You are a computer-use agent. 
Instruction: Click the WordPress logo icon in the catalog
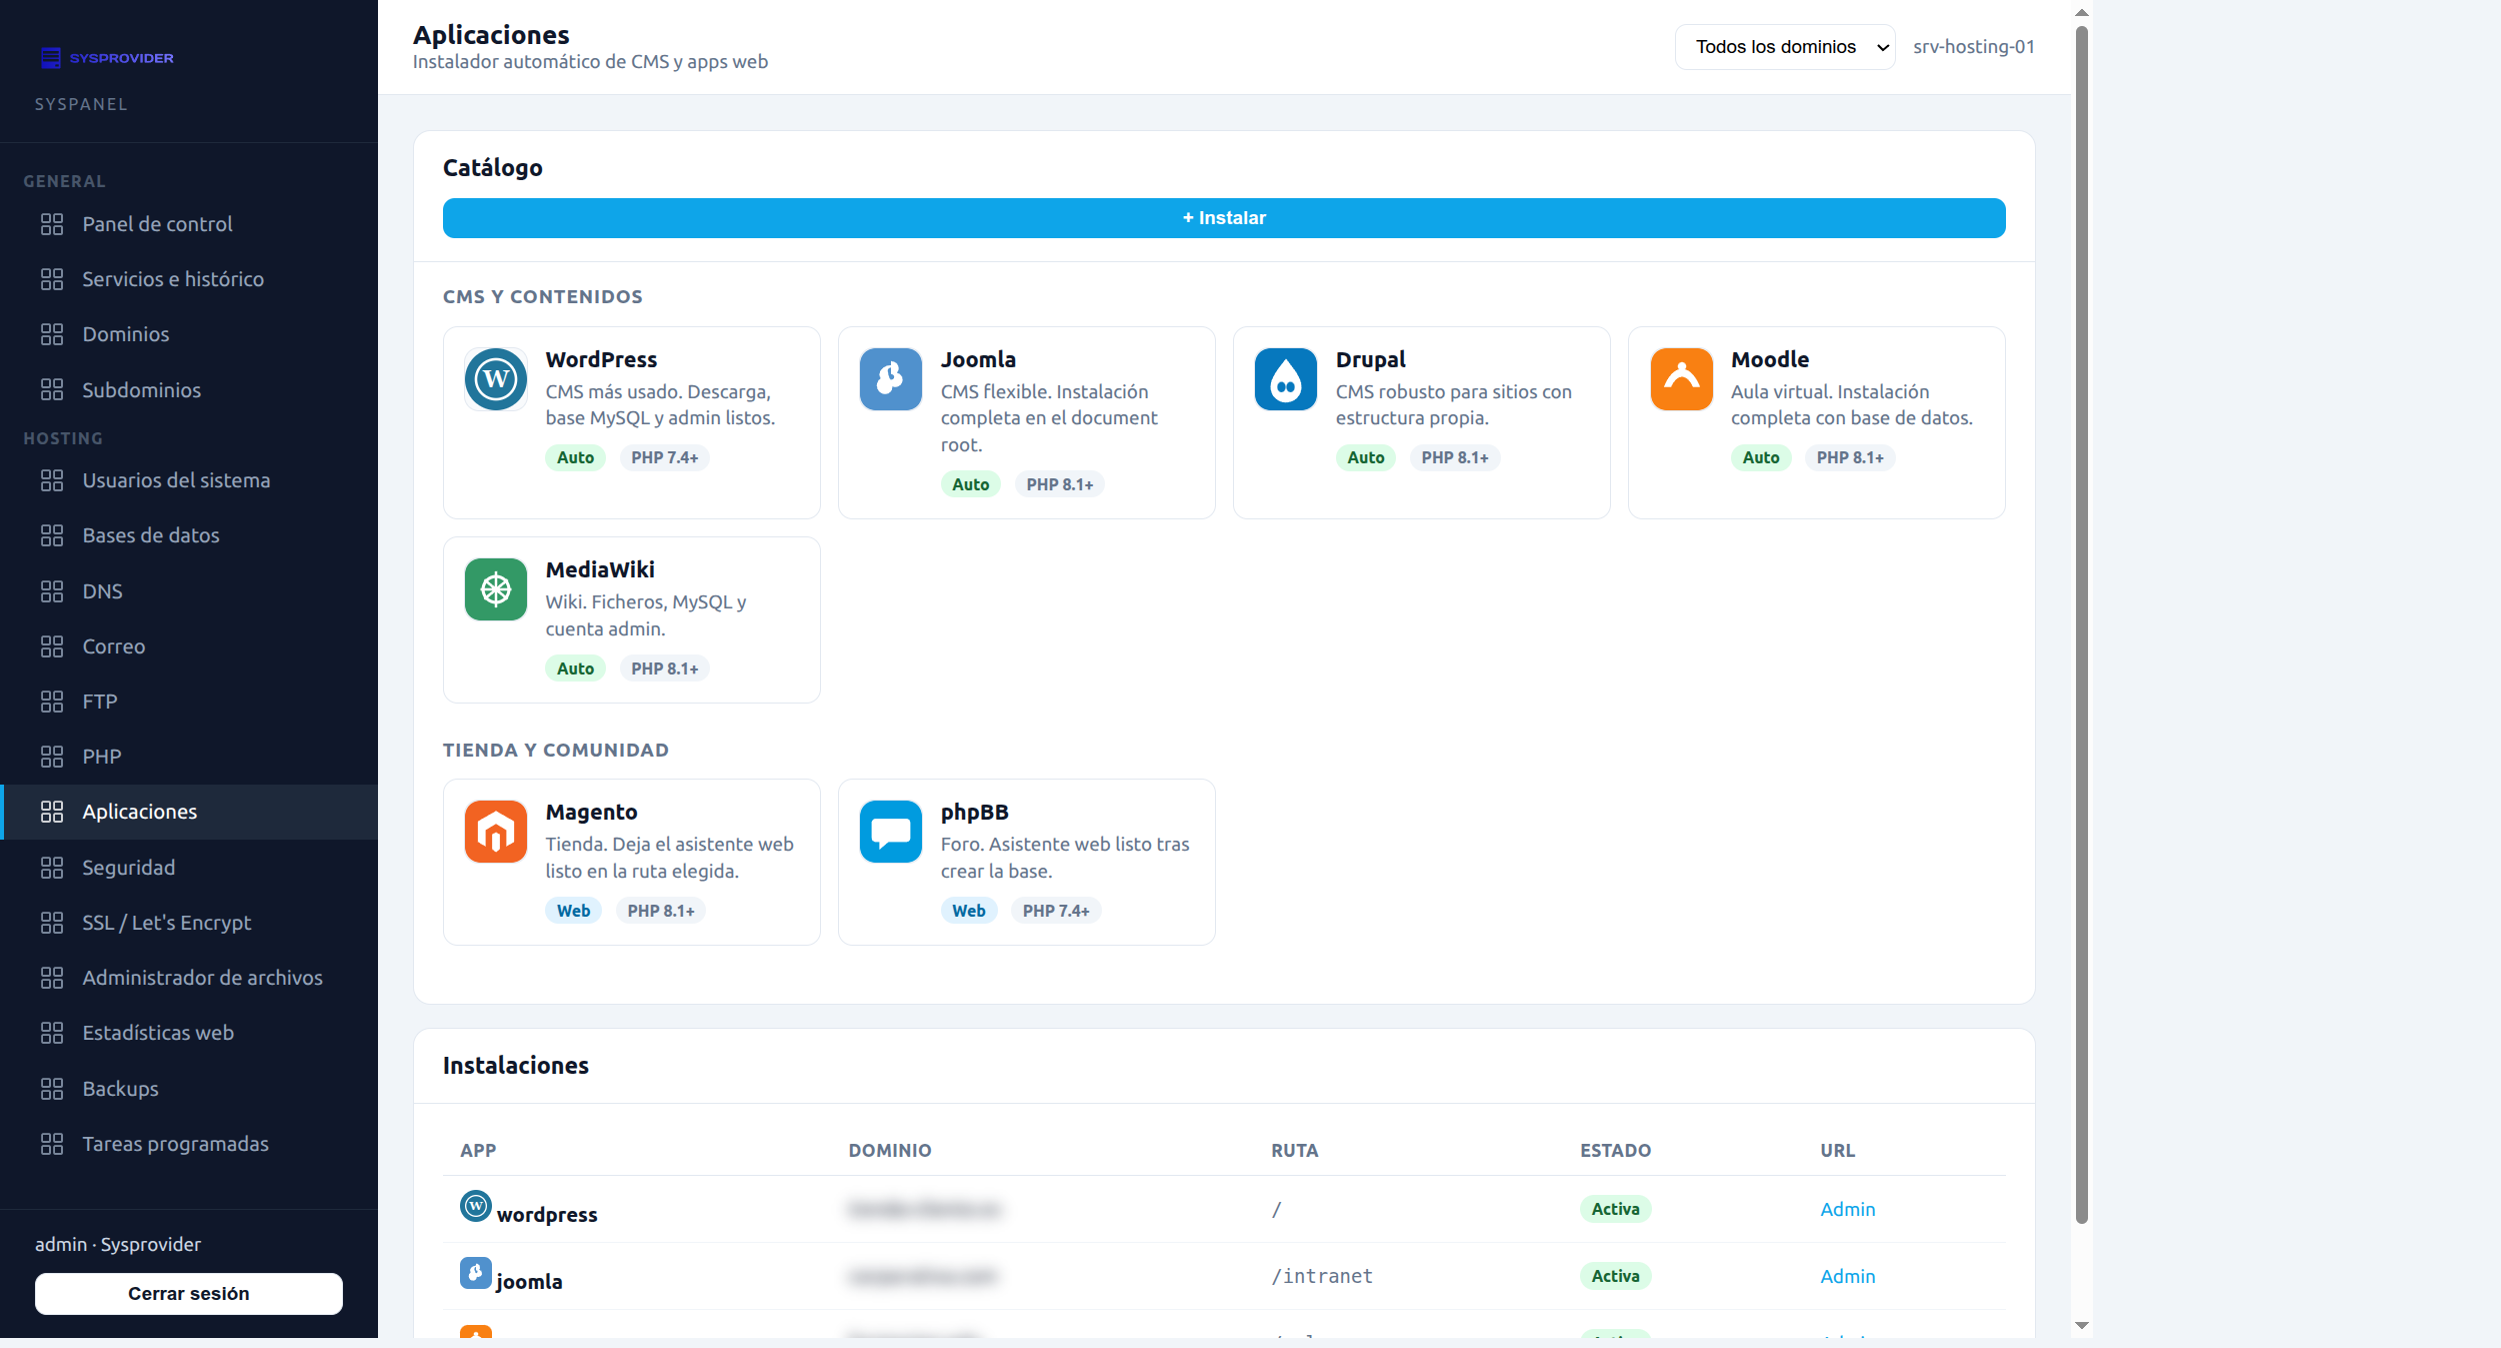click(x=495, y=379)
